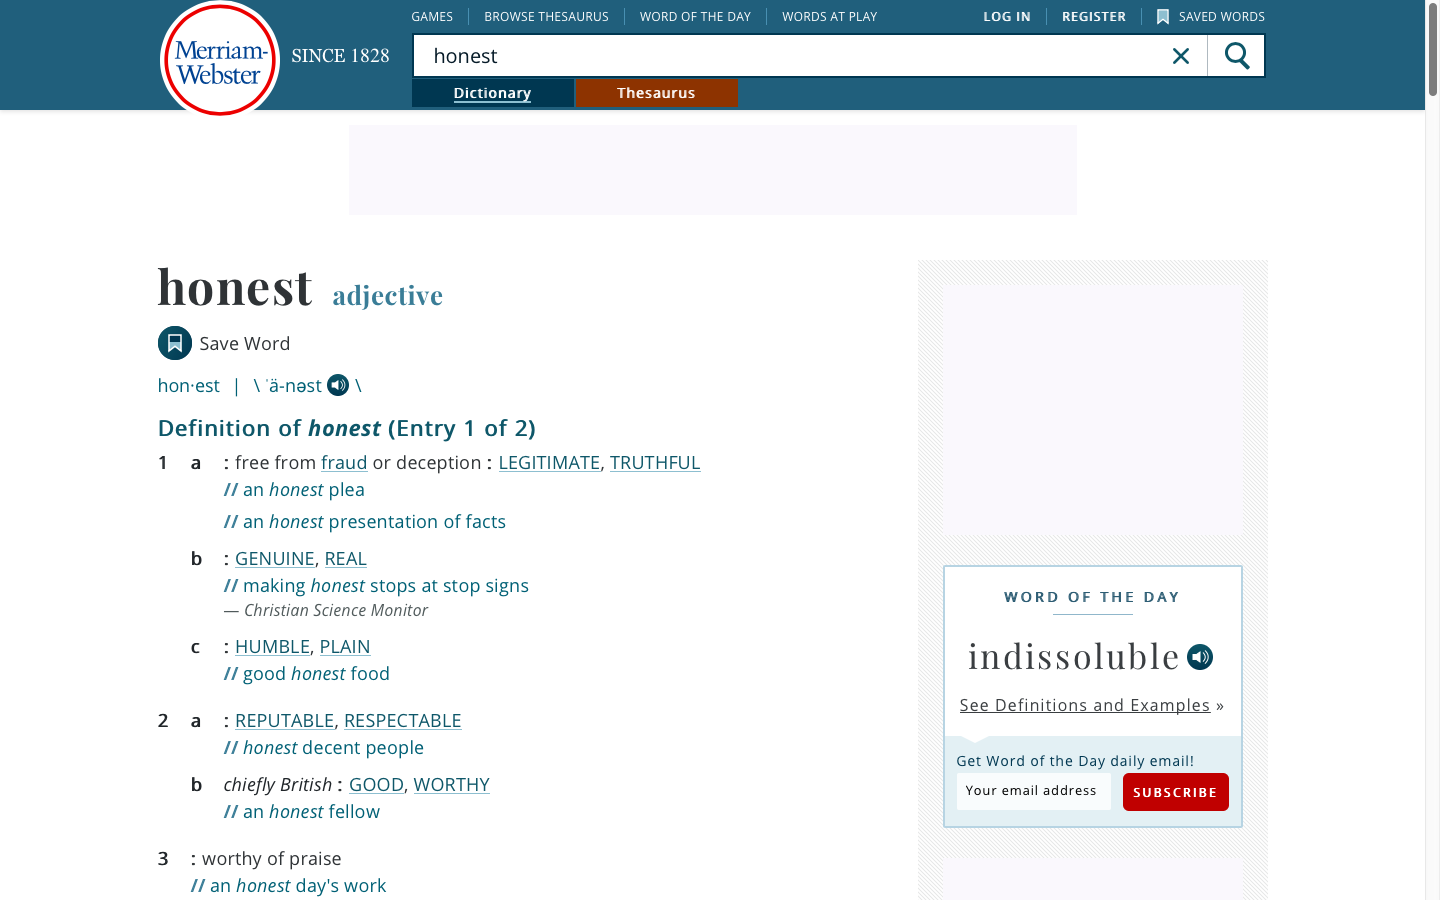Screen dimensions: 1440x900
Task: Click the LOG IN button
Action: 1007,16
